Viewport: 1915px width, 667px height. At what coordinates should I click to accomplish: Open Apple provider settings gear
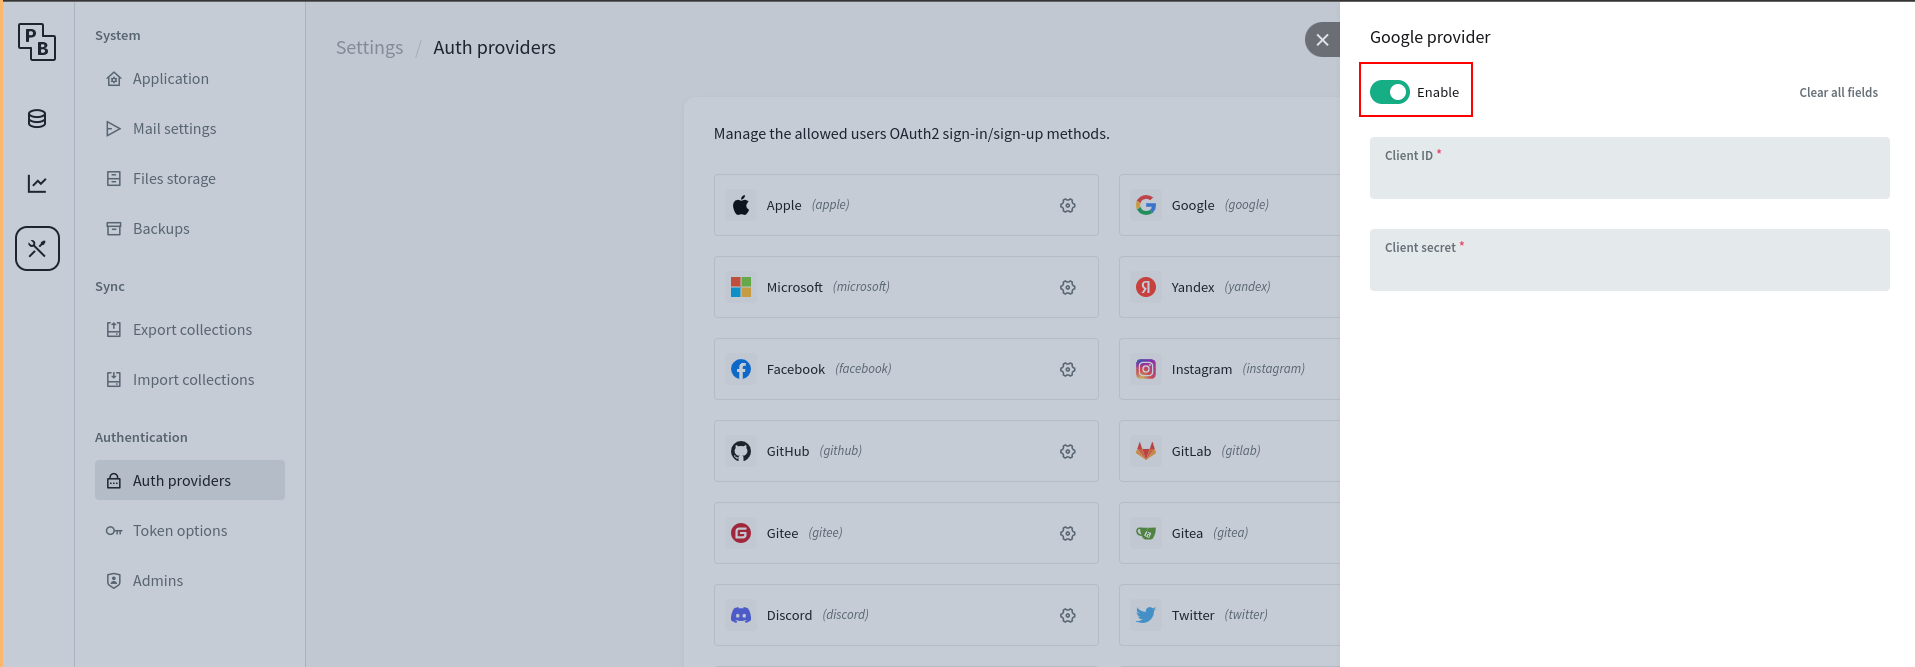point(1068,205)
